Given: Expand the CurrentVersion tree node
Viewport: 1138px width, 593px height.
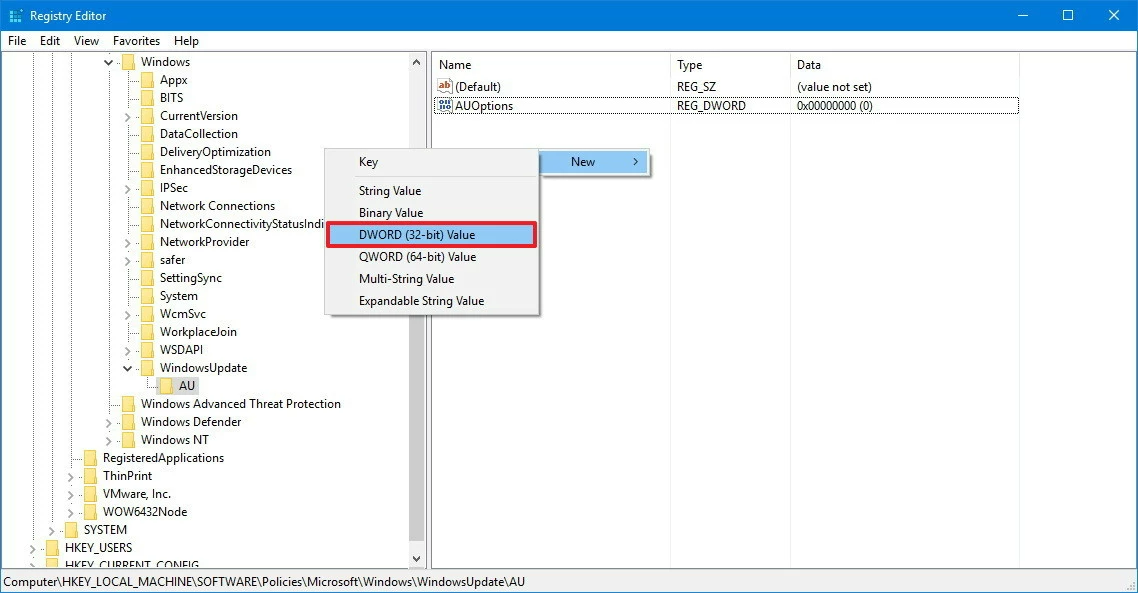Looking at the screenshot, I should tap(127, 116).
